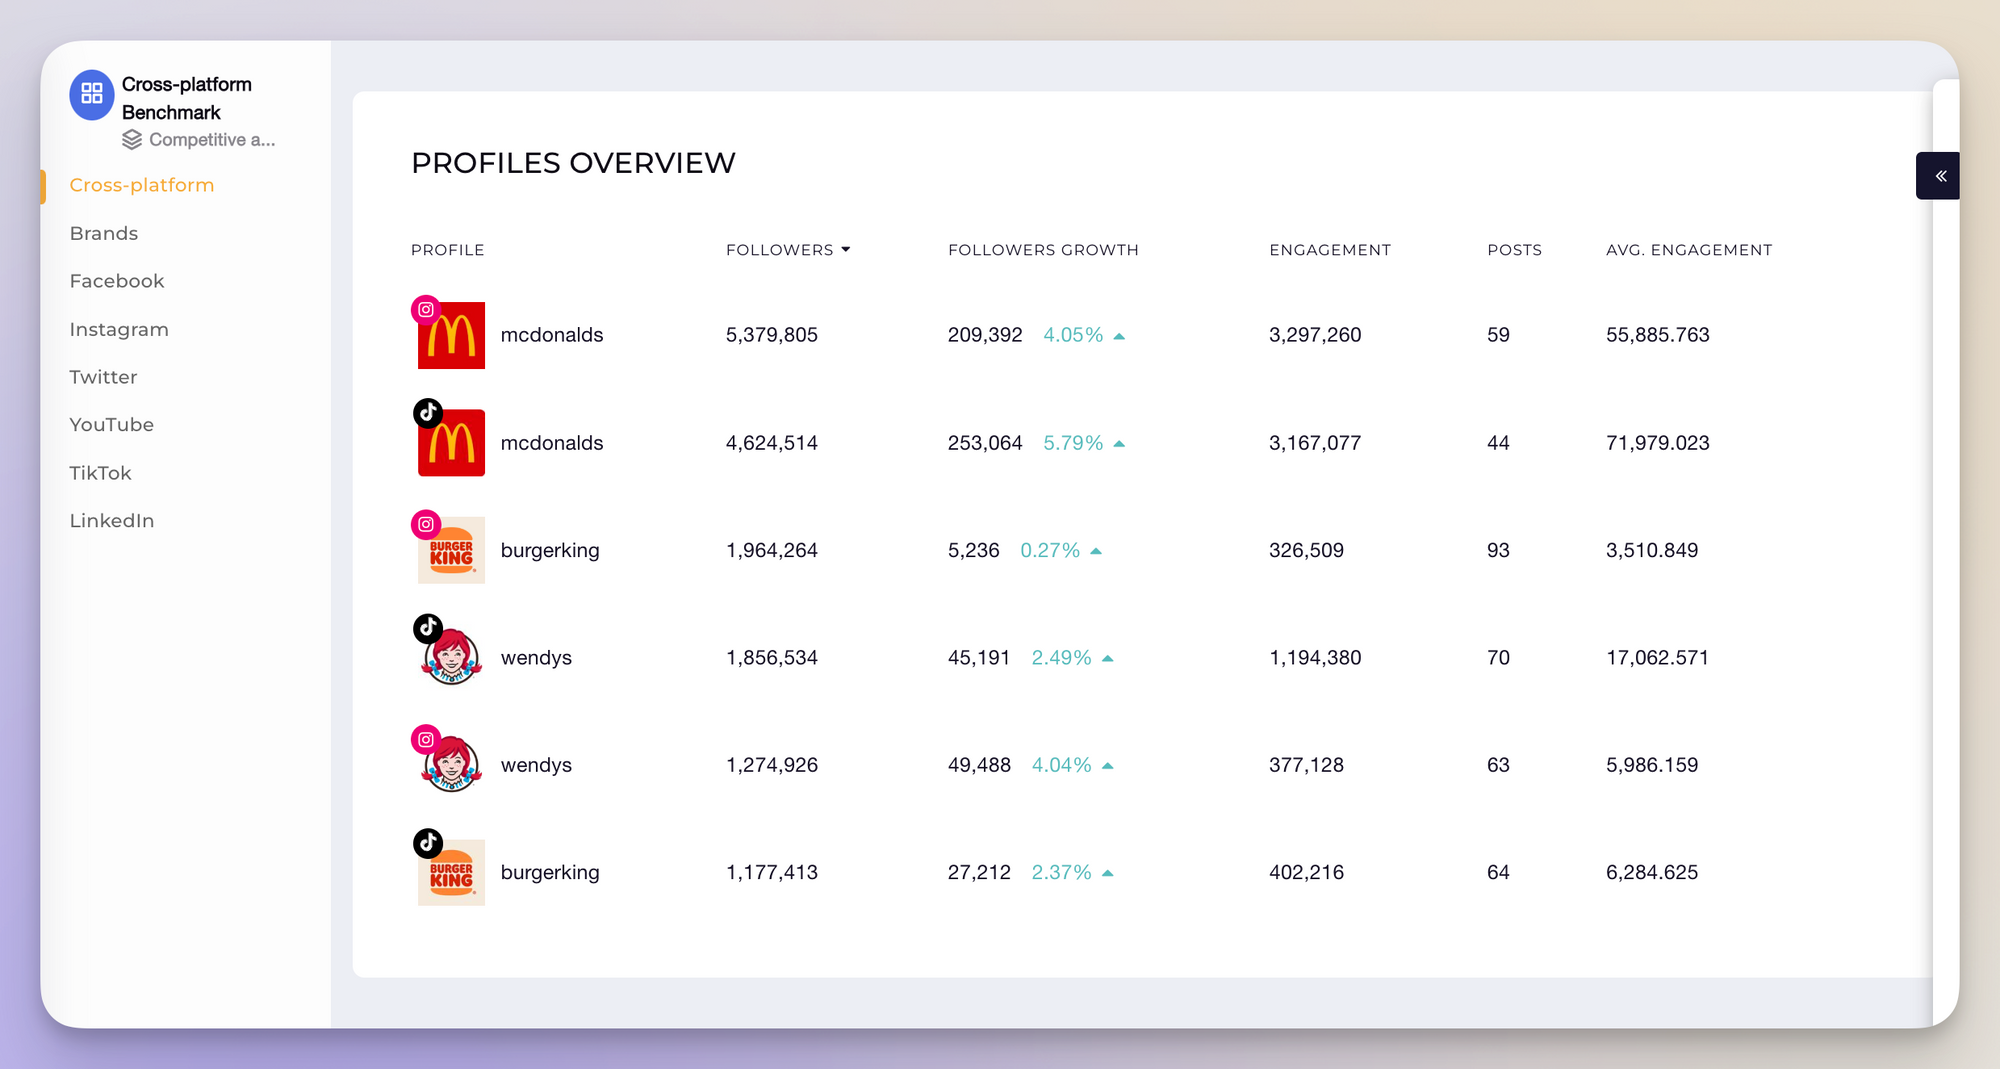Sort by Posts column header
Screen dimensions: 2000x1069
[1514, 250]
